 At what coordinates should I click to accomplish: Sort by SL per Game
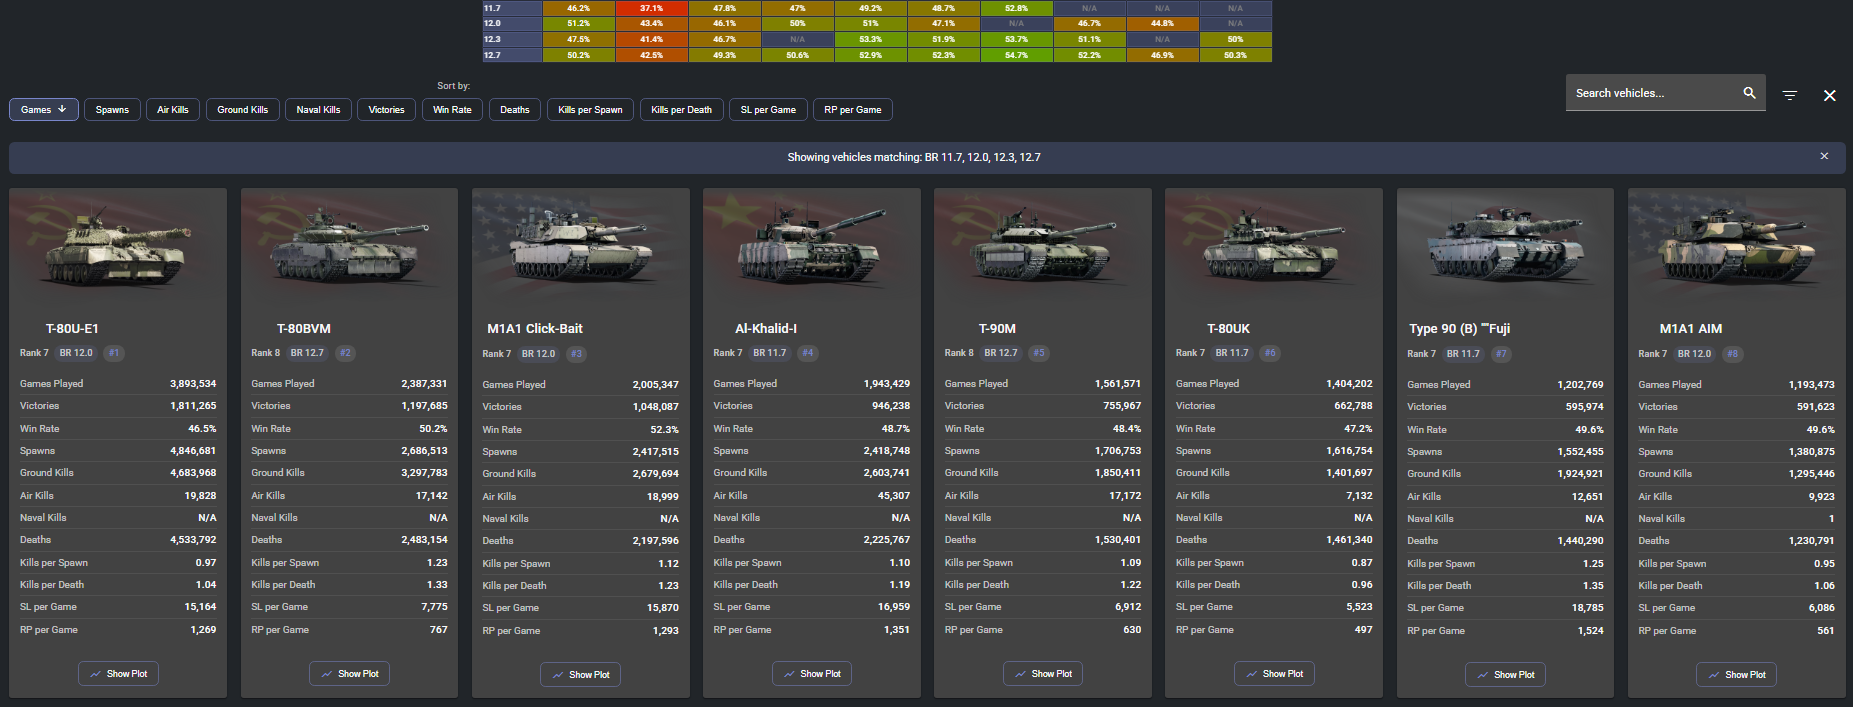click(x=768, y=110)
